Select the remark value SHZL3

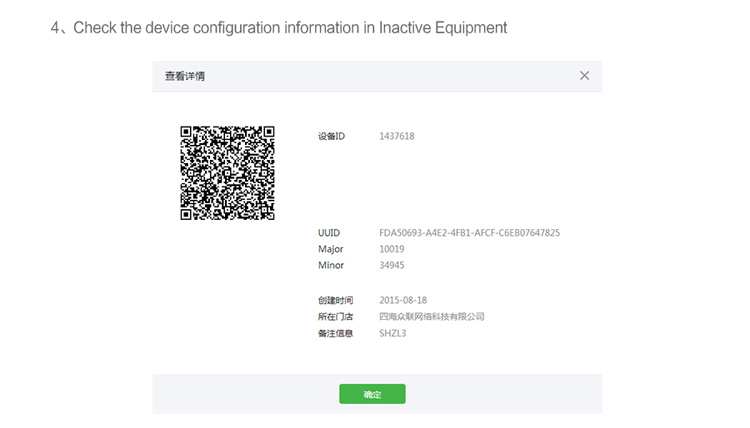click(392, 333)
